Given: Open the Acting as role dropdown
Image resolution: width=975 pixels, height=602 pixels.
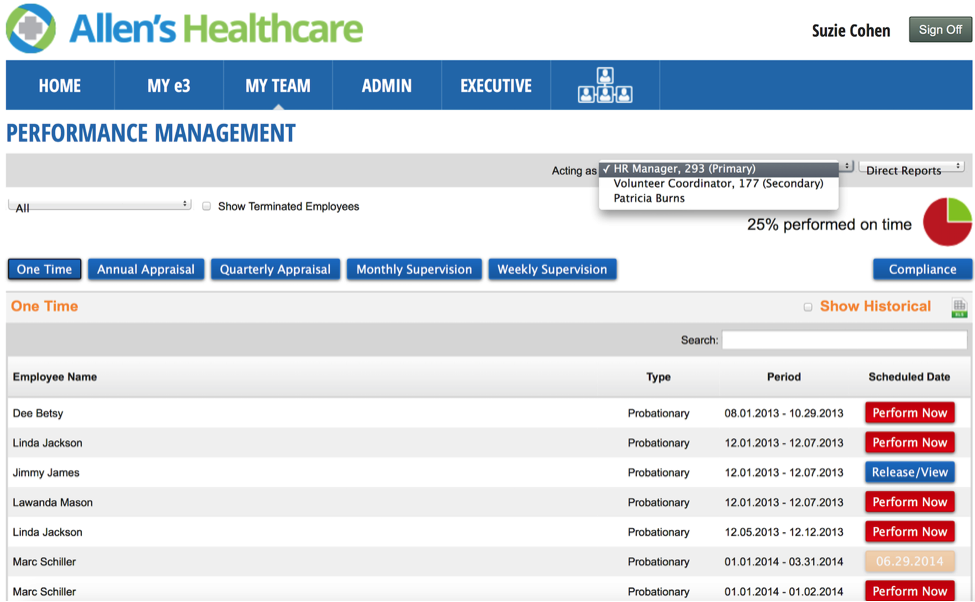Looking at the screenshot, I should point(718,169).
